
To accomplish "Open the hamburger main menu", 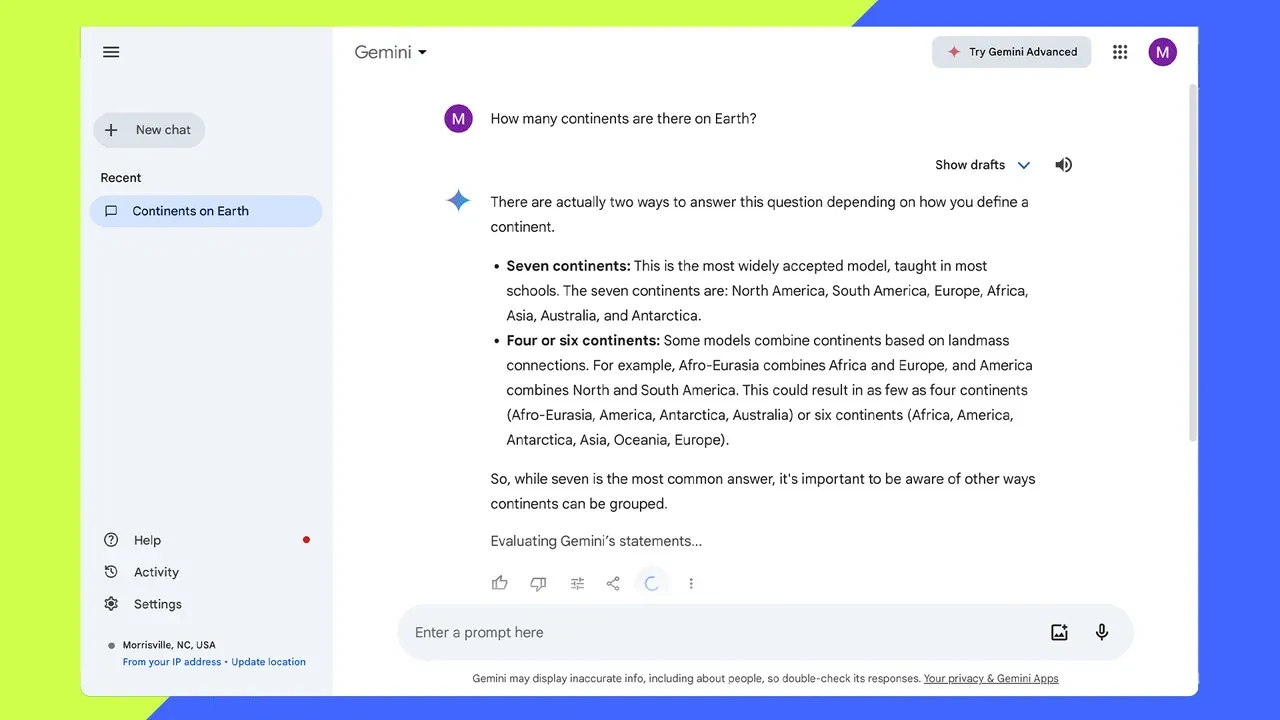I will coord(111,52).
